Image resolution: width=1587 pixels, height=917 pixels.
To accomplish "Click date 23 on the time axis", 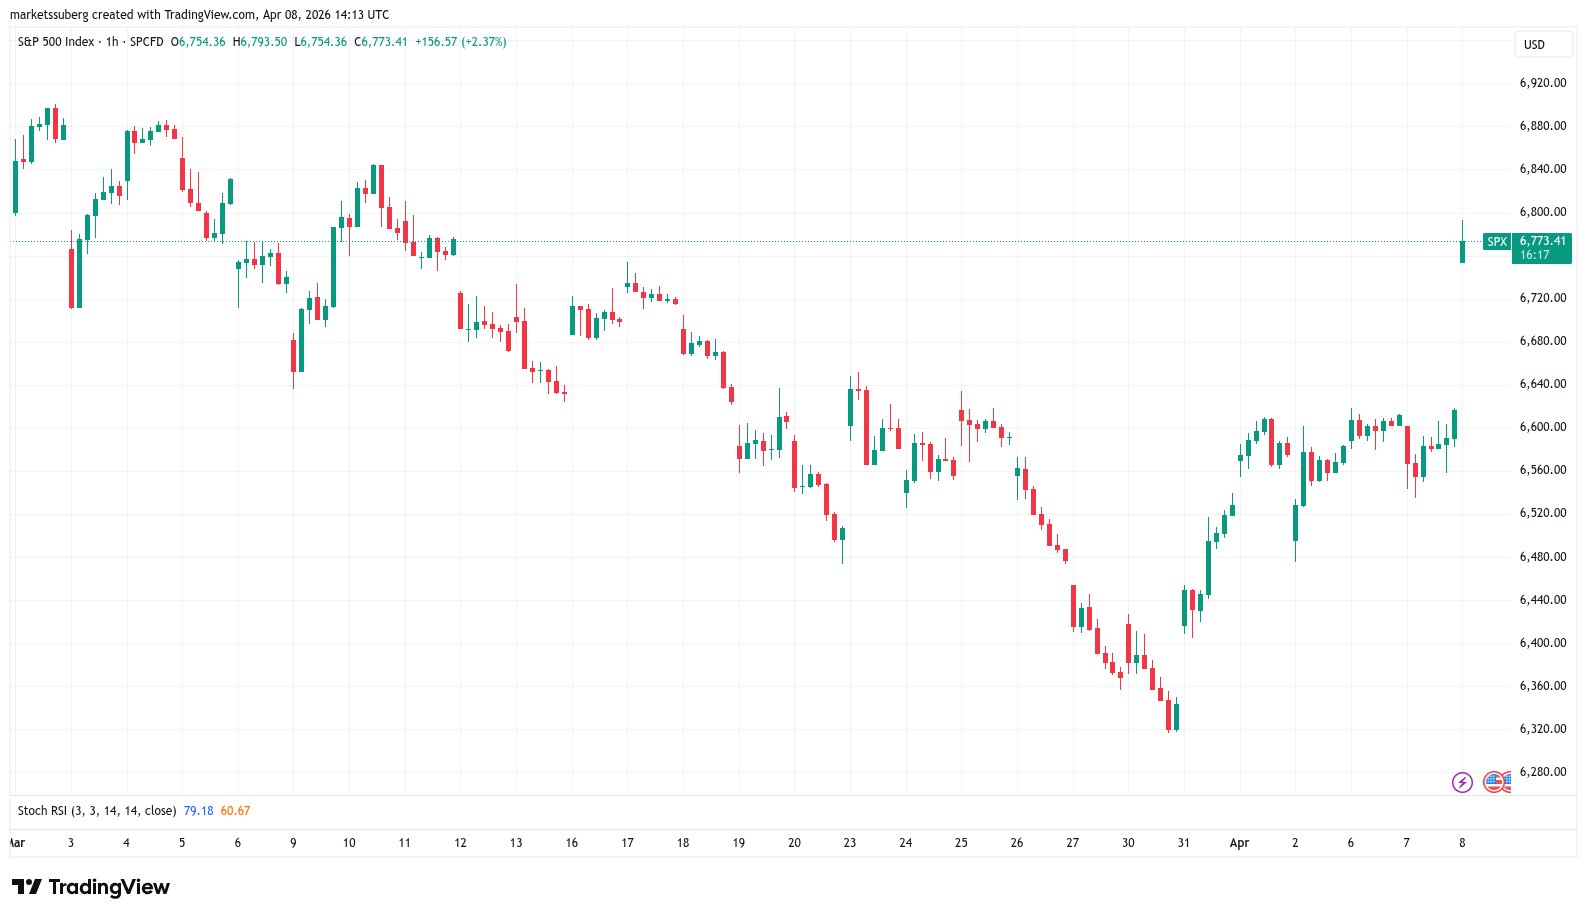I will (850, 843).
